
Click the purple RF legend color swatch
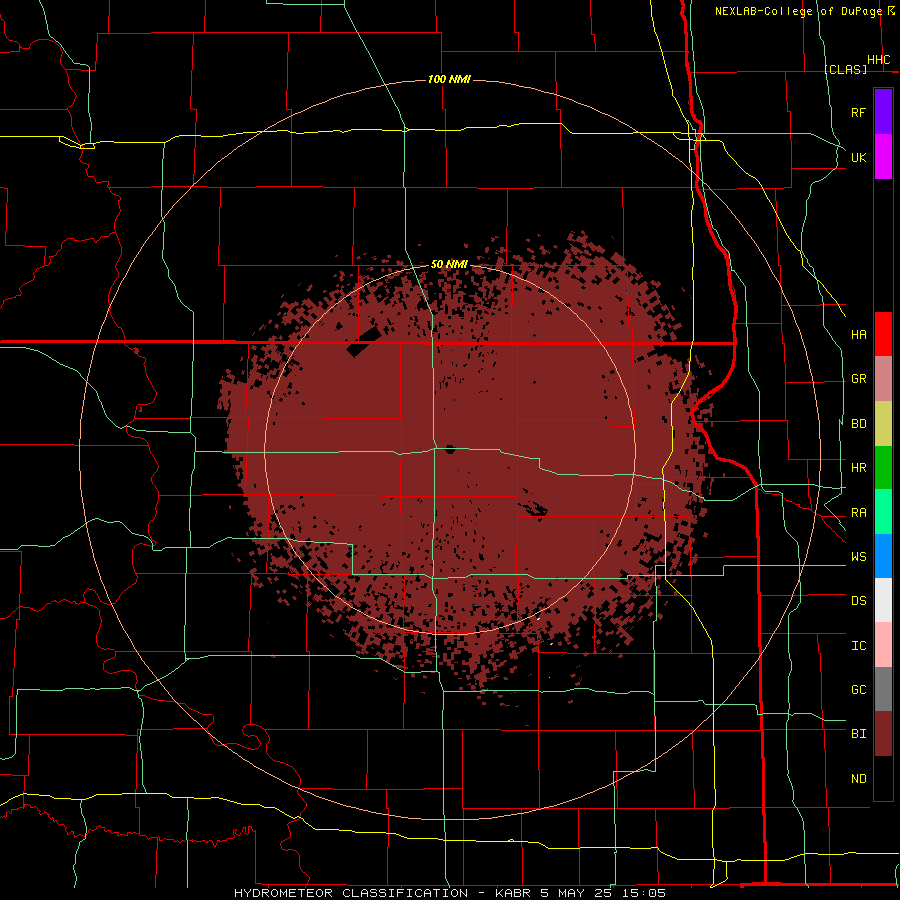coord(883,112)
